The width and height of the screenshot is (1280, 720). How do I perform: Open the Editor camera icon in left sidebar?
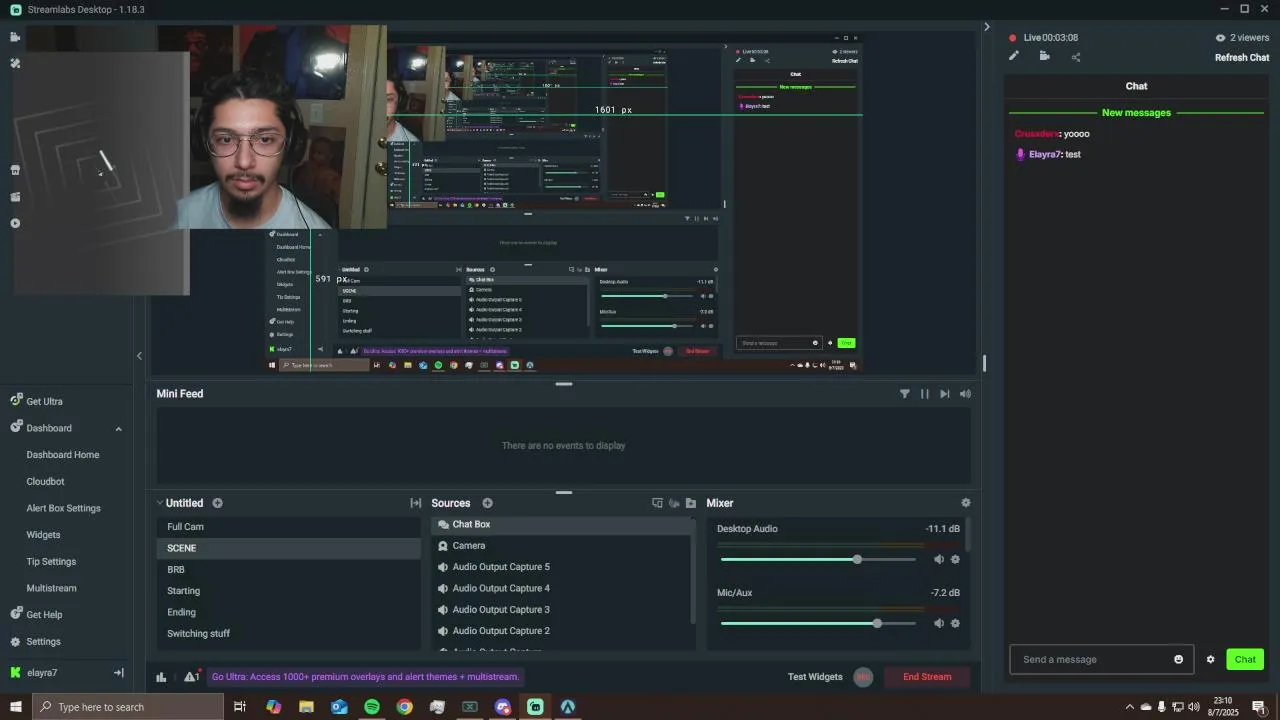click(15, 37)
